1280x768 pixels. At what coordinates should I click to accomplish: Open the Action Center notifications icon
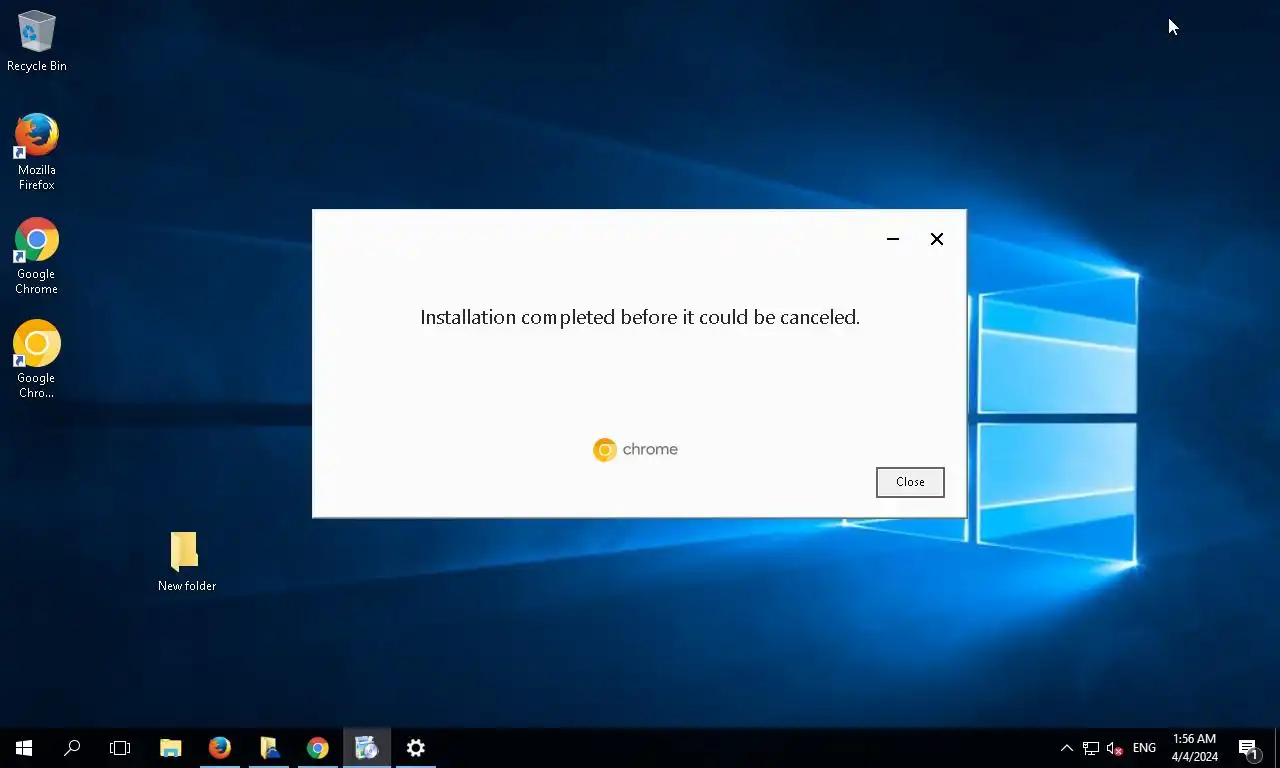click(x=1248, y=748)
